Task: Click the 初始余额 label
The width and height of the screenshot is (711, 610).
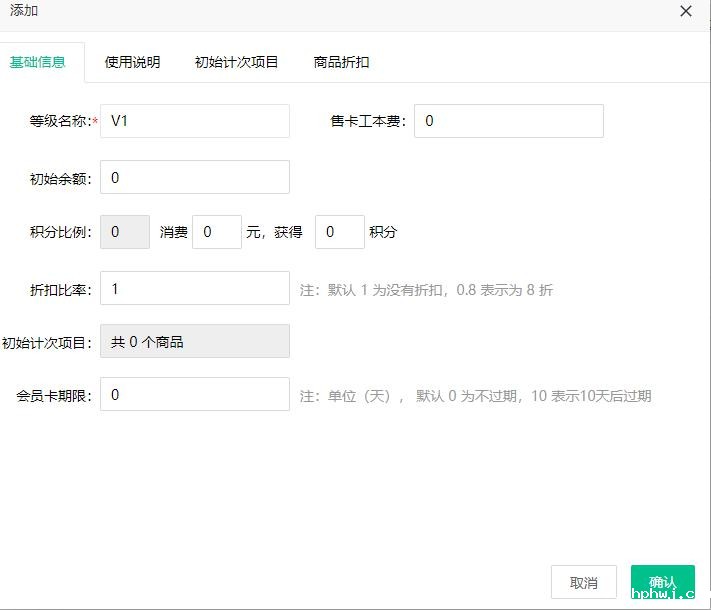Action: point(60,179)
